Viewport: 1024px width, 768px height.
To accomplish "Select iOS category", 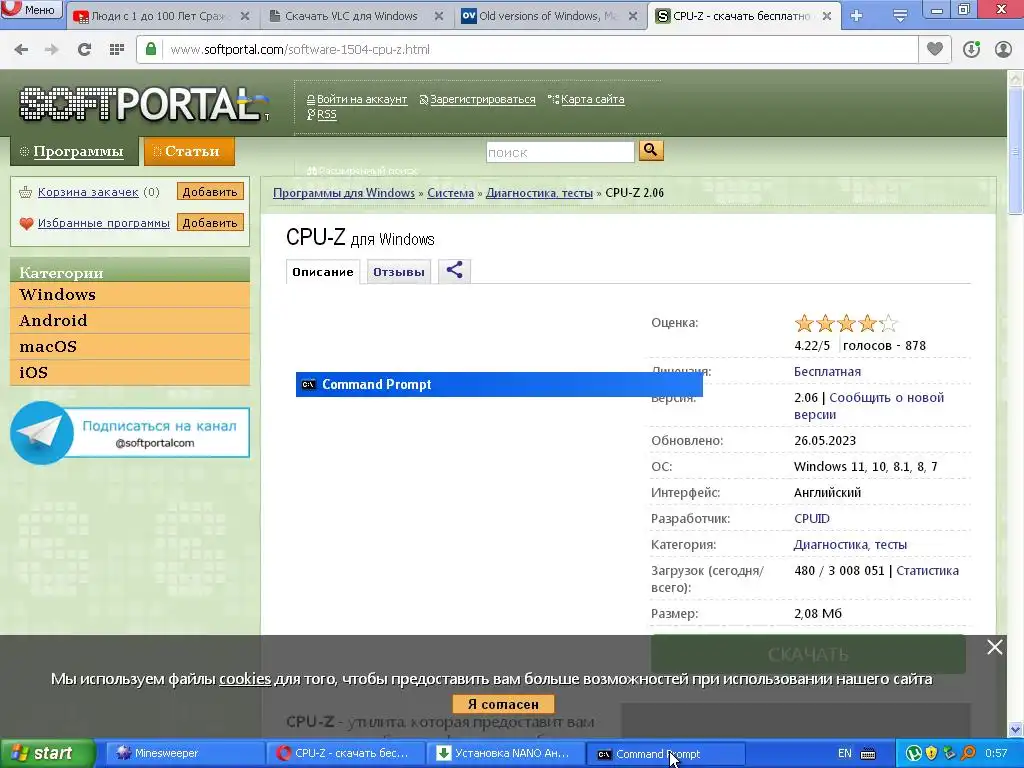I will 130,373.
